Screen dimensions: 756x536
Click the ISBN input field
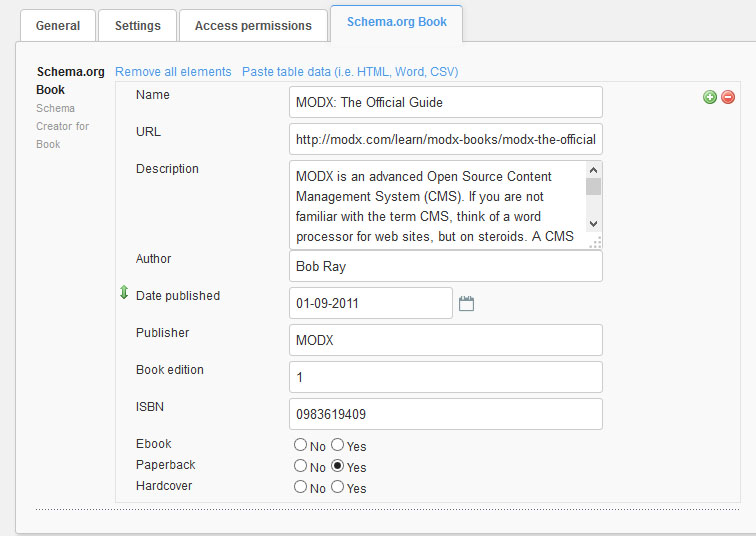[446, 414]
